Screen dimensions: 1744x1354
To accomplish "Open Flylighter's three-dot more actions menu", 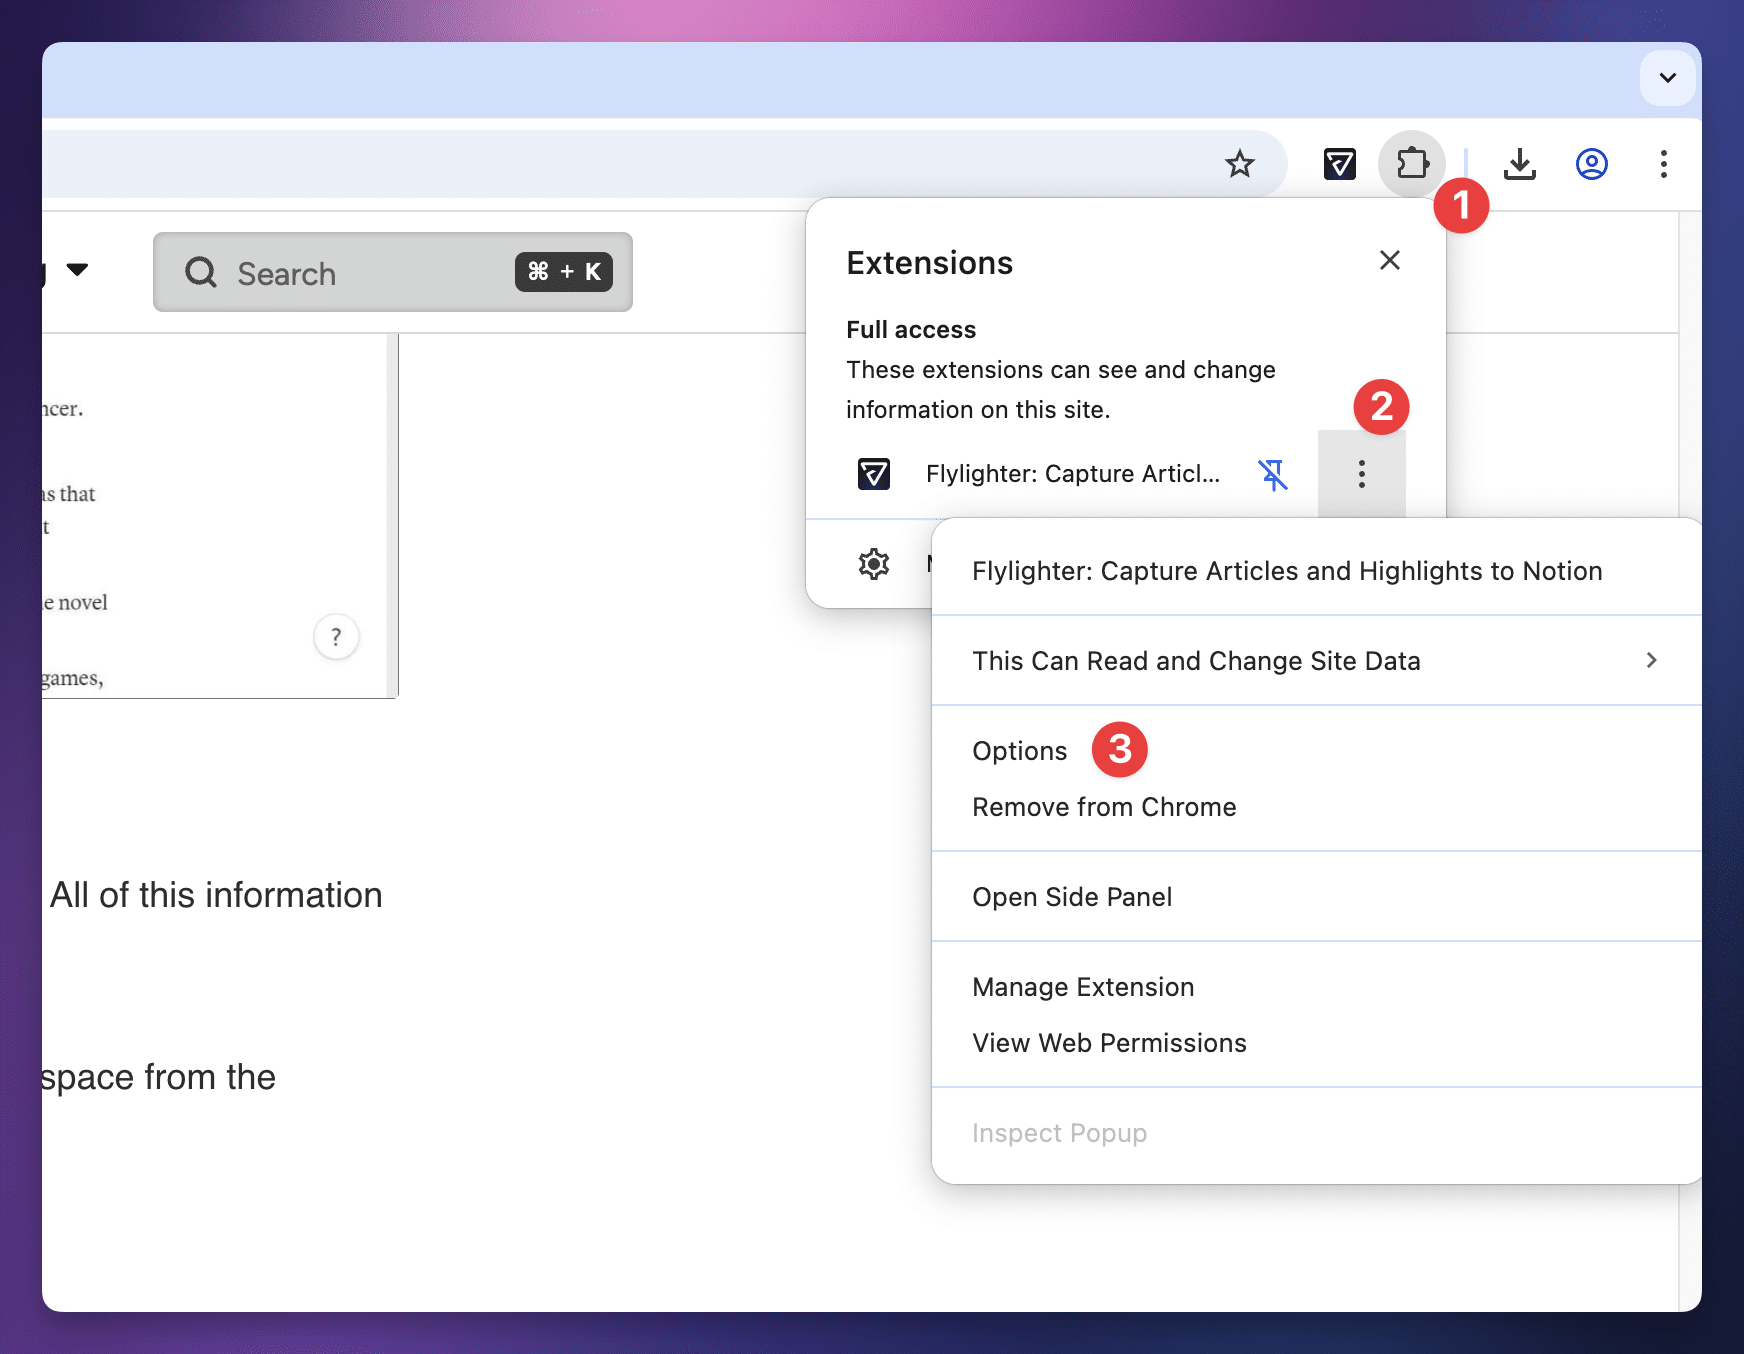I will pos(1361,474).
